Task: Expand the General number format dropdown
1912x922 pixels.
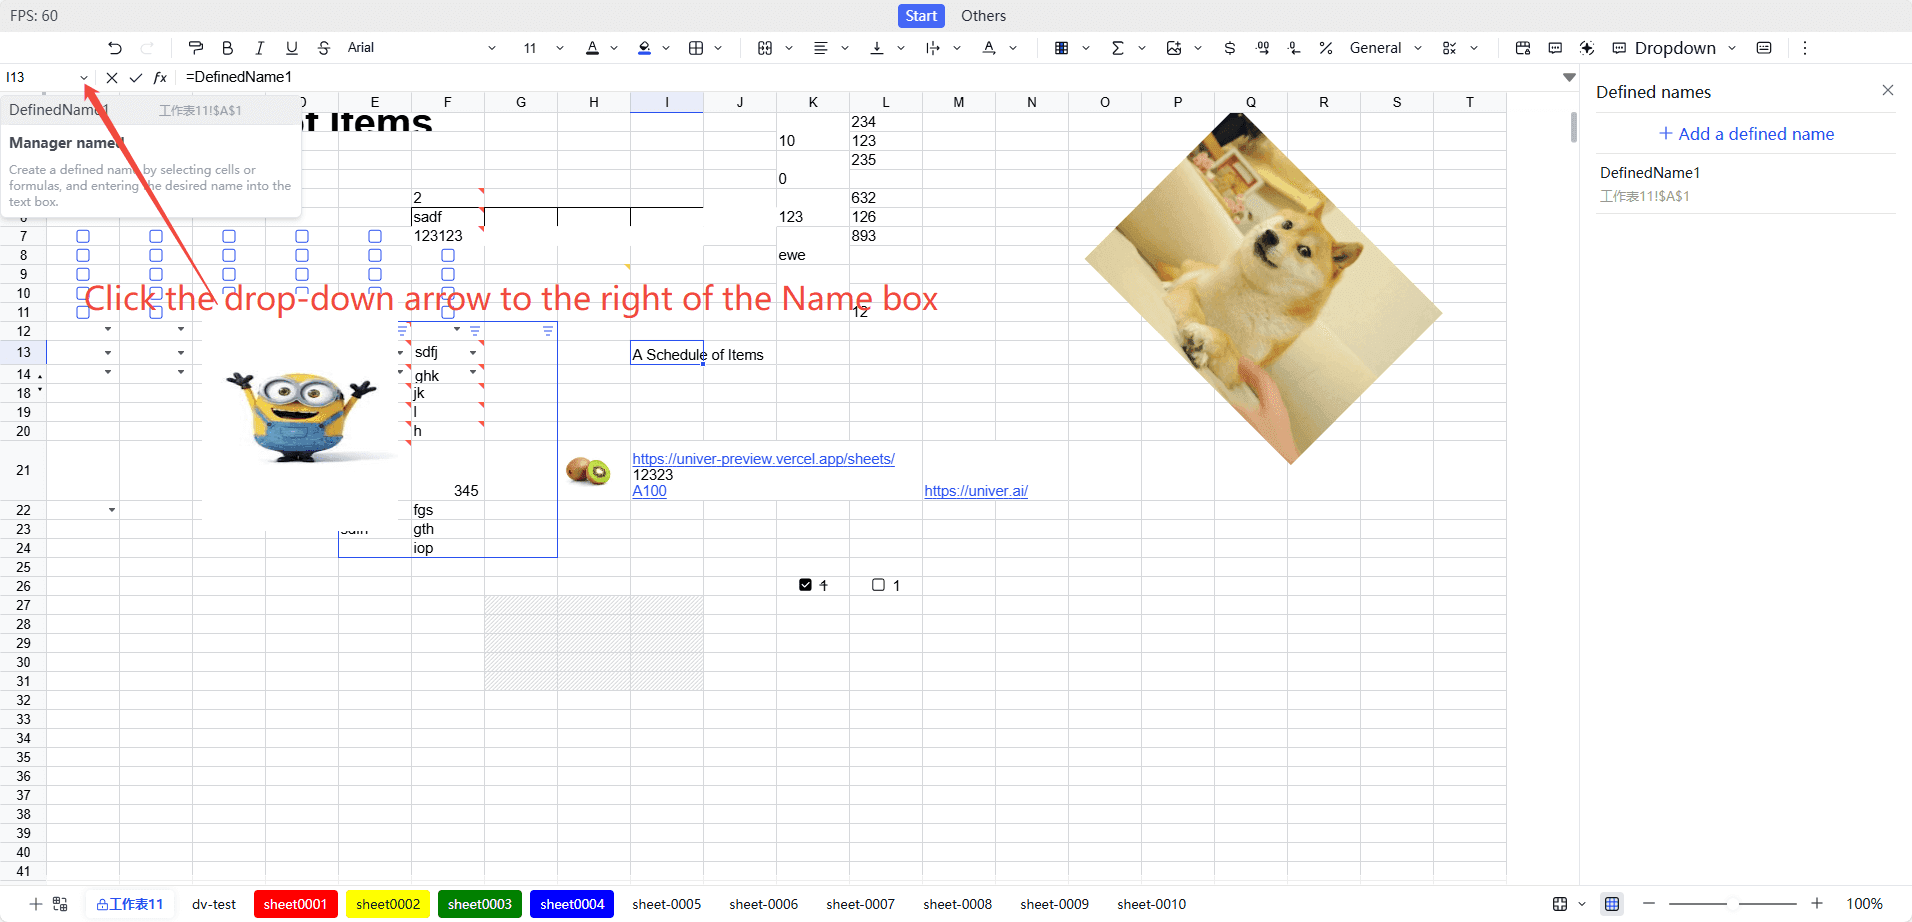Action: [1386, 48]
